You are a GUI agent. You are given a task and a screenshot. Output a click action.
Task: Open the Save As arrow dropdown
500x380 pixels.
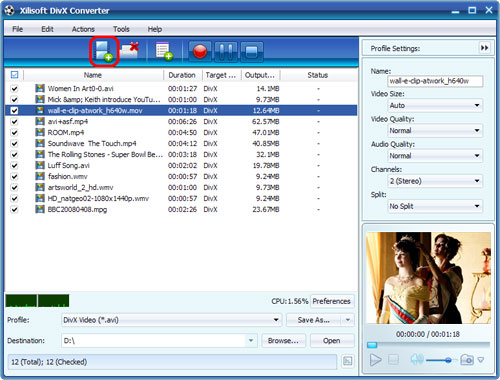click(348, 320)
